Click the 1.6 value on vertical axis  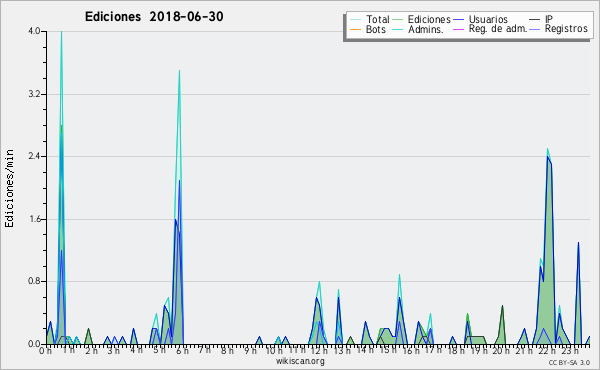pyautogui.click(x=34, y=219)
